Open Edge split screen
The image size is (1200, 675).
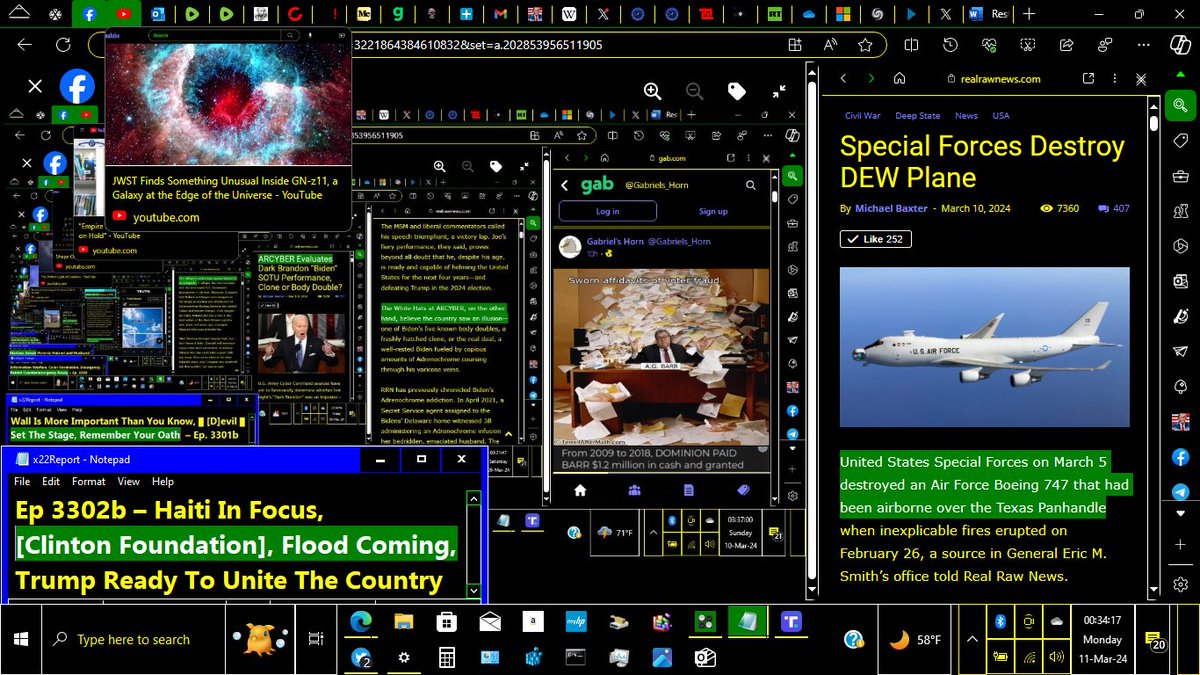tap(911, 45)
